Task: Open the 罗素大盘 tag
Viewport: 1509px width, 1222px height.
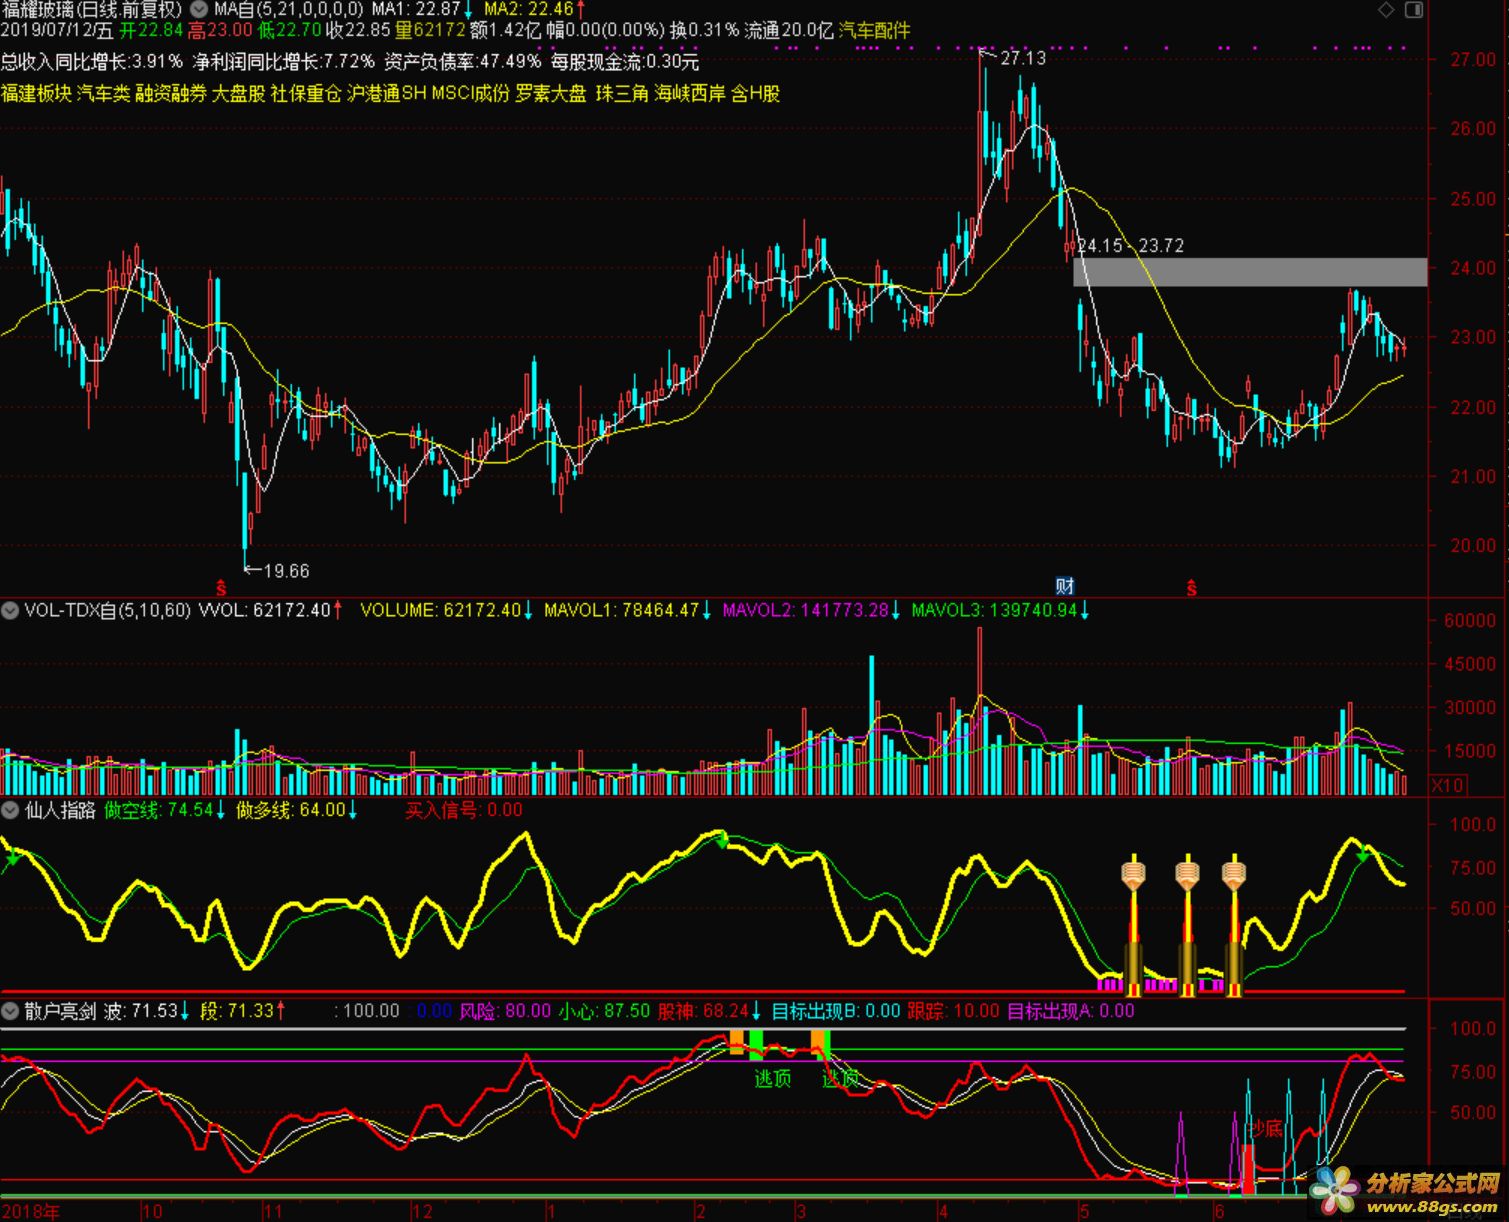Action: (551, 94)
